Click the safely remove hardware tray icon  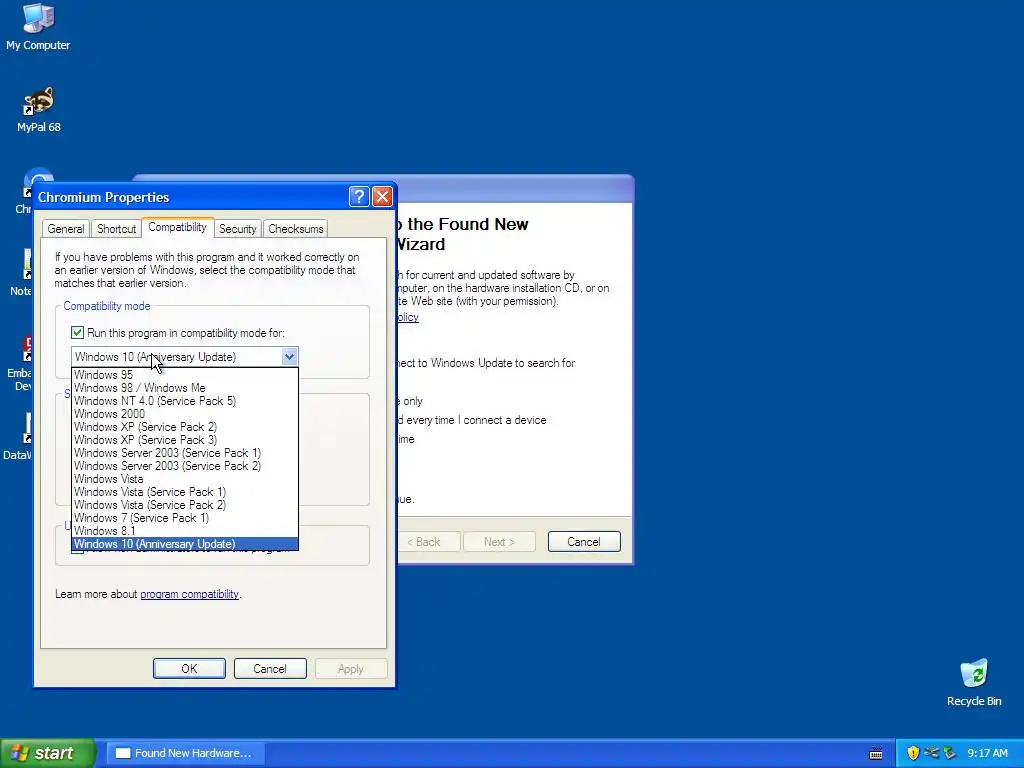point(950,753)
